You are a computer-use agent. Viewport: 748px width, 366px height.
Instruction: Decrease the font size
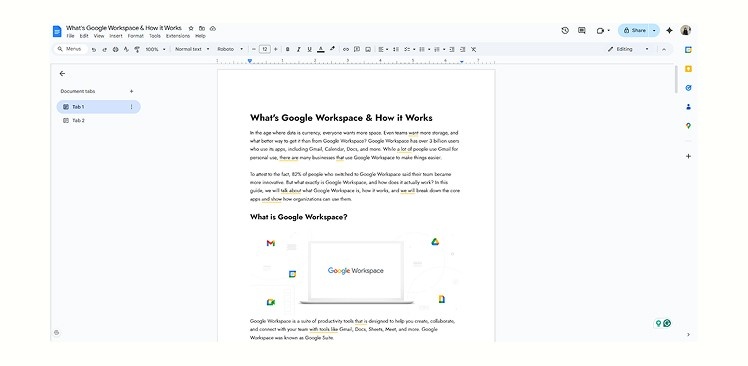click(x=254, y=49)
